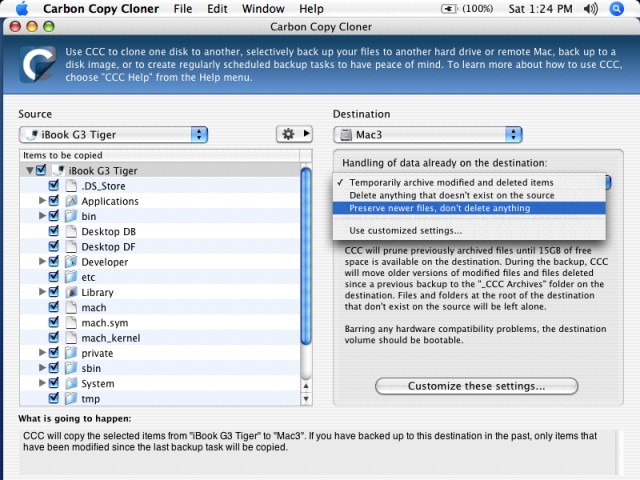Uncheck the Desktop DB checkbox
The image size is (640, 480).
pos(53,231)
